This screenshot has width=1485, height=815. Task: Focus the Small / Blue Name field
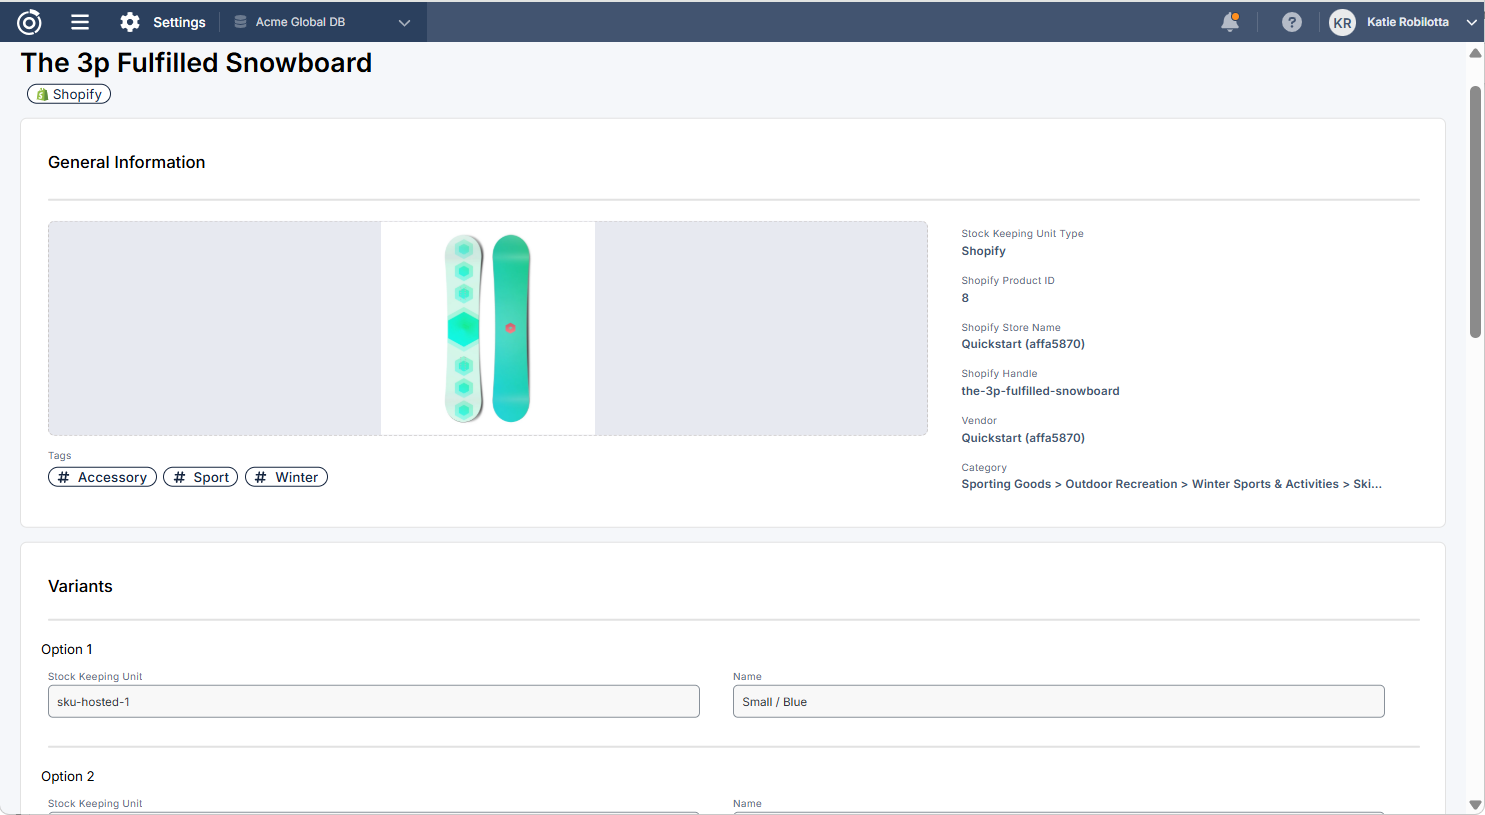tap(1058, 702)
